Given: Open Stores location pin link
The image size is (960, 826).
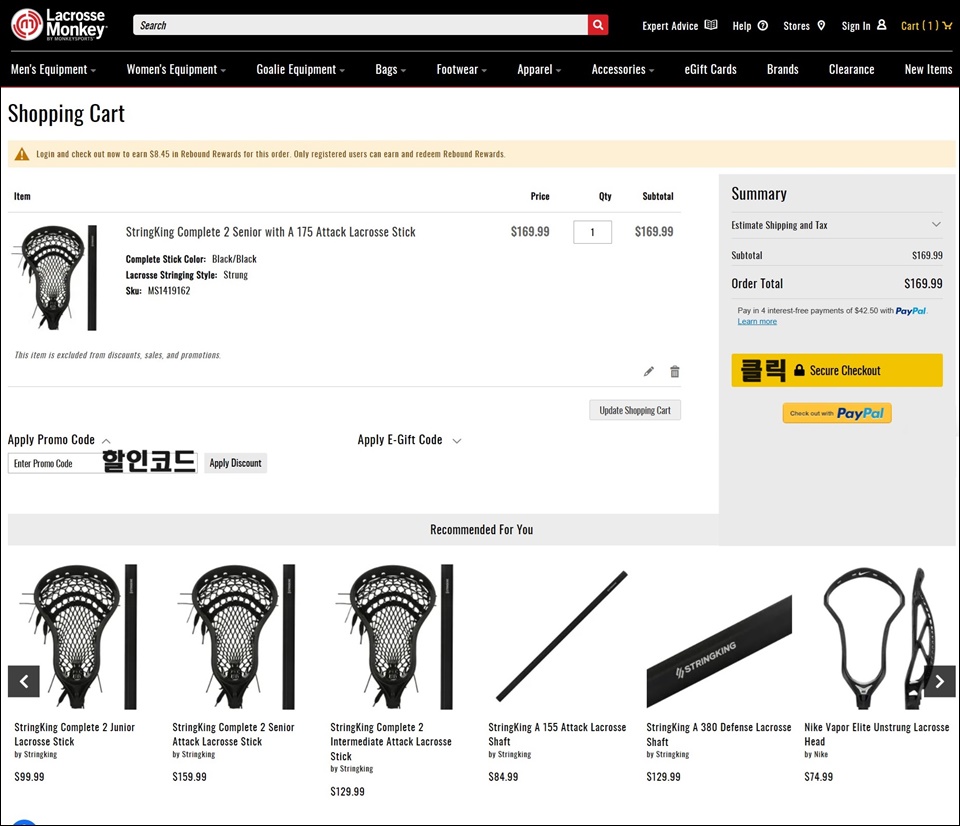Looking at the screenshot, I should coord(804,26).
